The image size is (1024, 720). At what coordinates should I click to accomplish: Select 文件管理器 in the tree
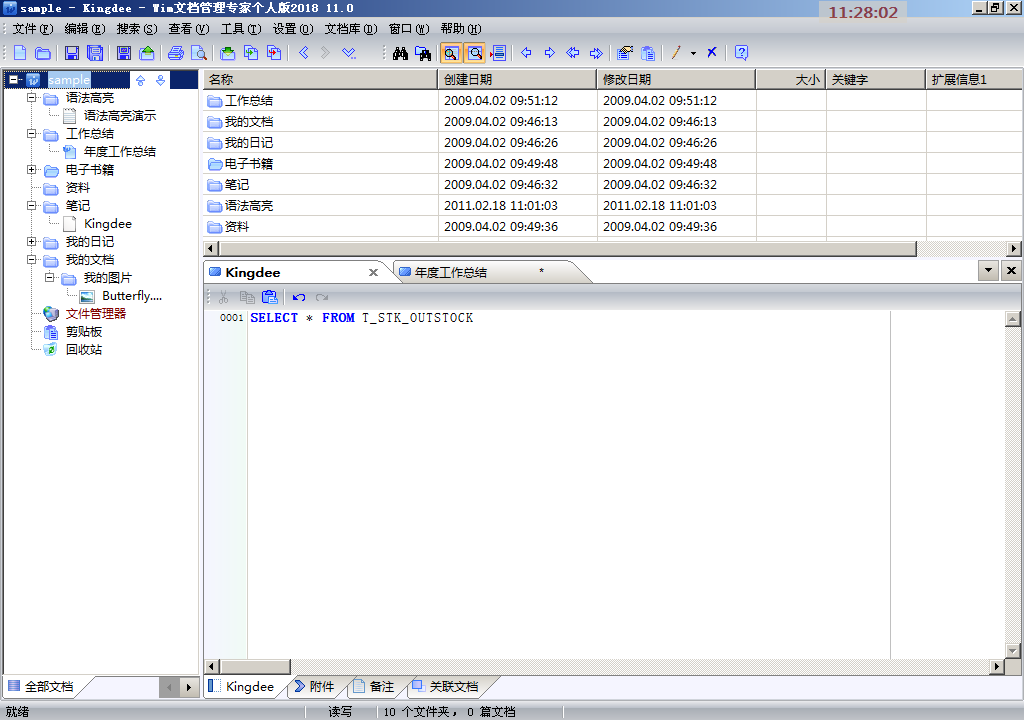tap(95, 314)
